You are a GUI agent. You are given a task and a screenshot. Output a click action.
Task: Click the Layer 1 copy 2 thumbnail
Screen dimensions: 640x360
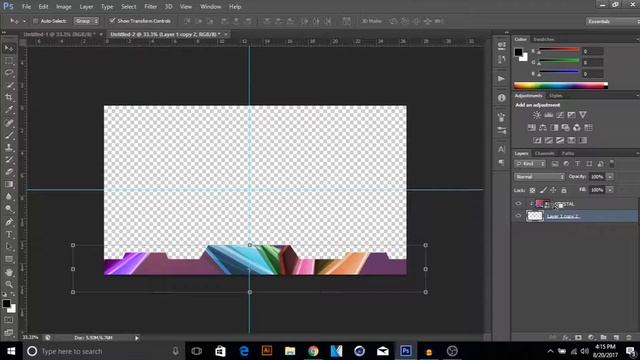click(x=535, y=216)
